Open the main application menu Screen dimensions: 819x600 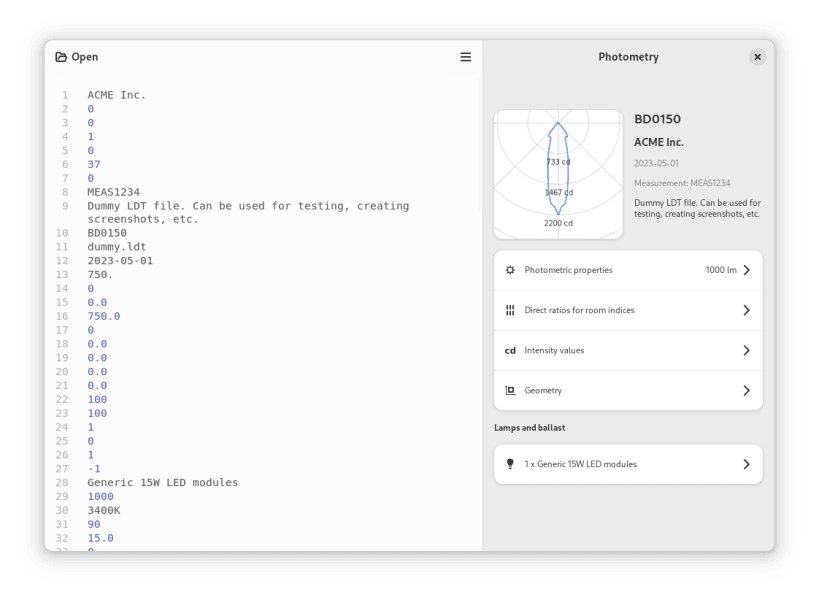click(465, 57)
